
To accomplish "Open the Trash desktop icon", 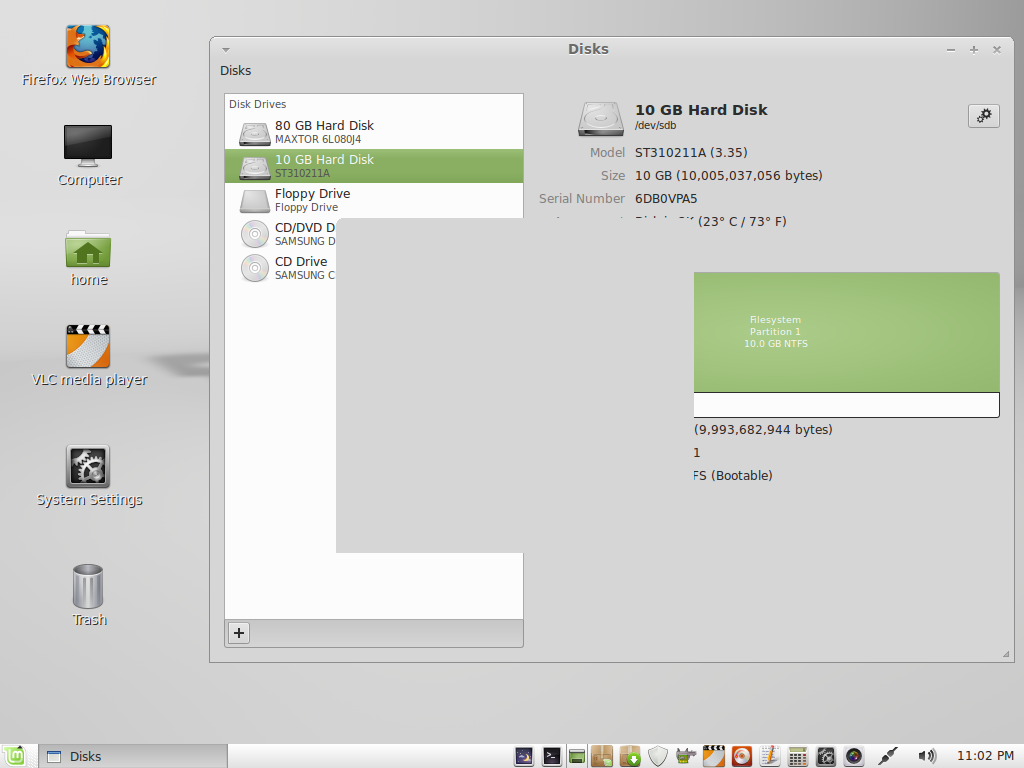I will [89, 596].
